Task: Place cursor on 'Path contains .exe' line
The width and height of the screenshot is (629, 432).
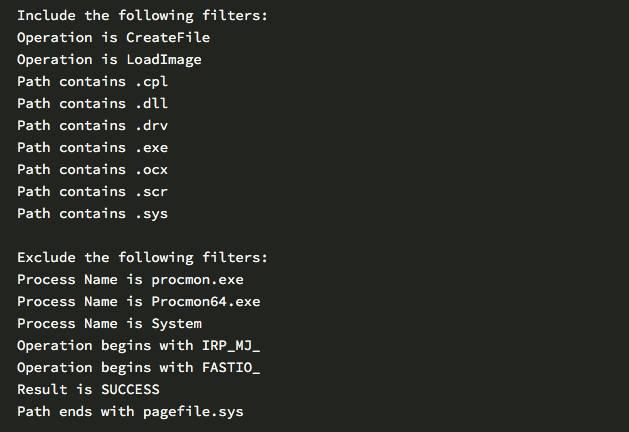Action: point(92,148)
